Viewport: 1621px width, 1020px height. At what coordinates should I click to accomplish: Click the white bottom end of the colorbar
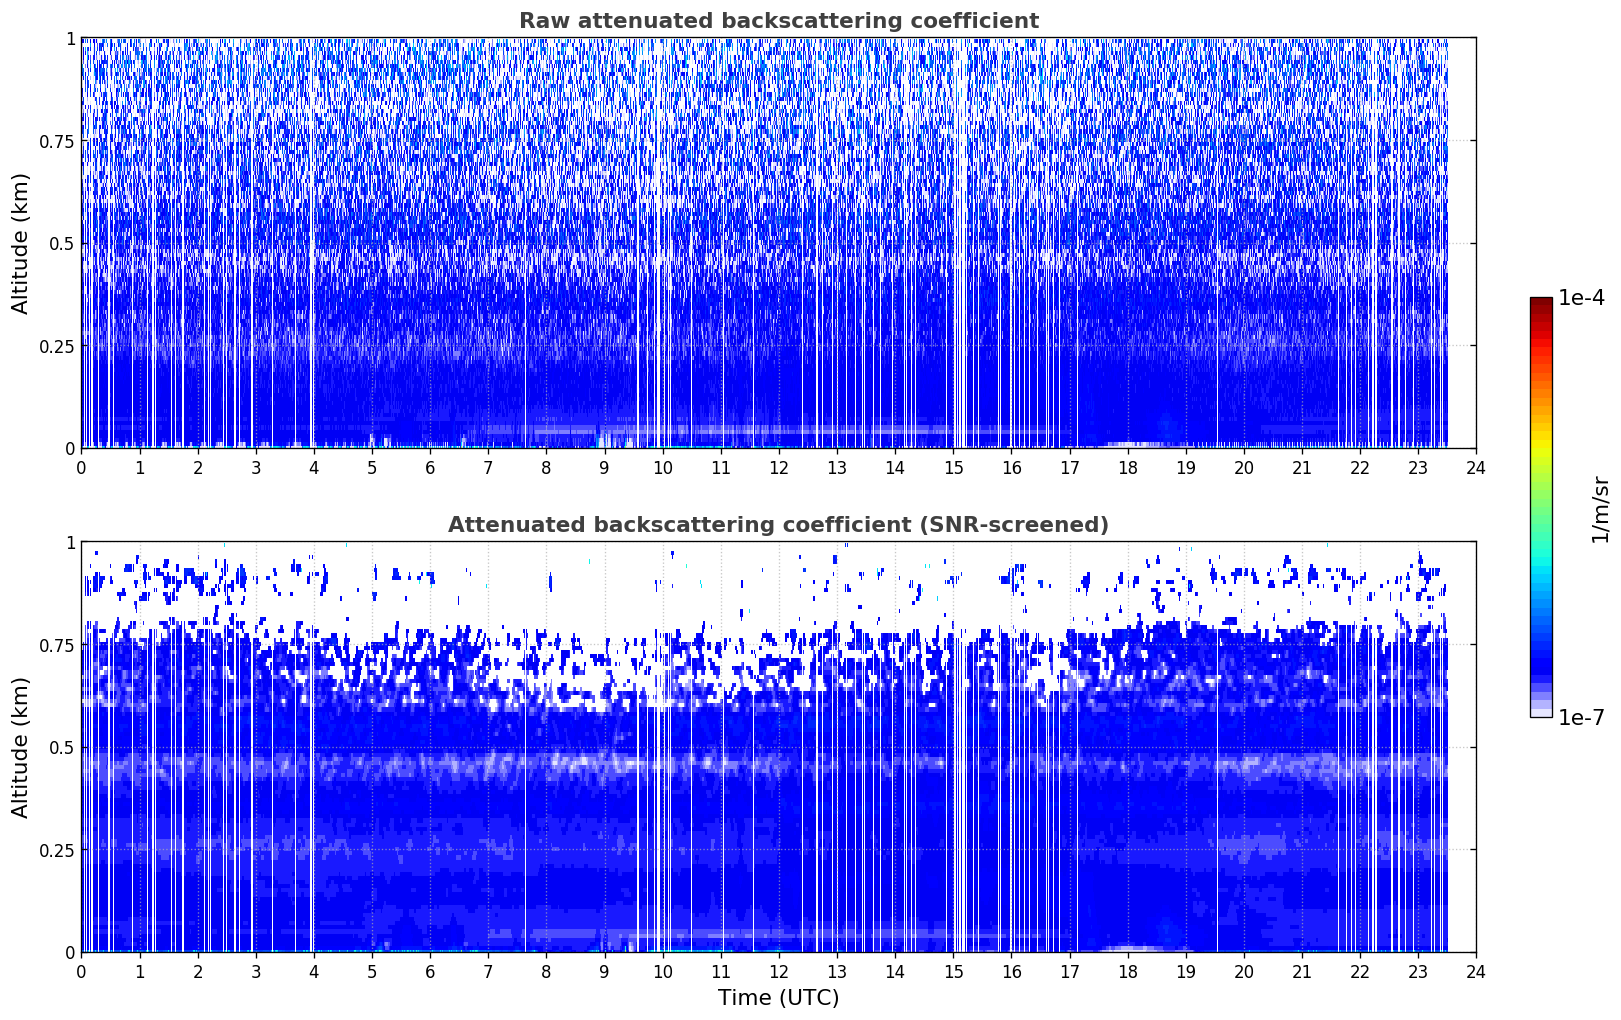click(1540, 711)
